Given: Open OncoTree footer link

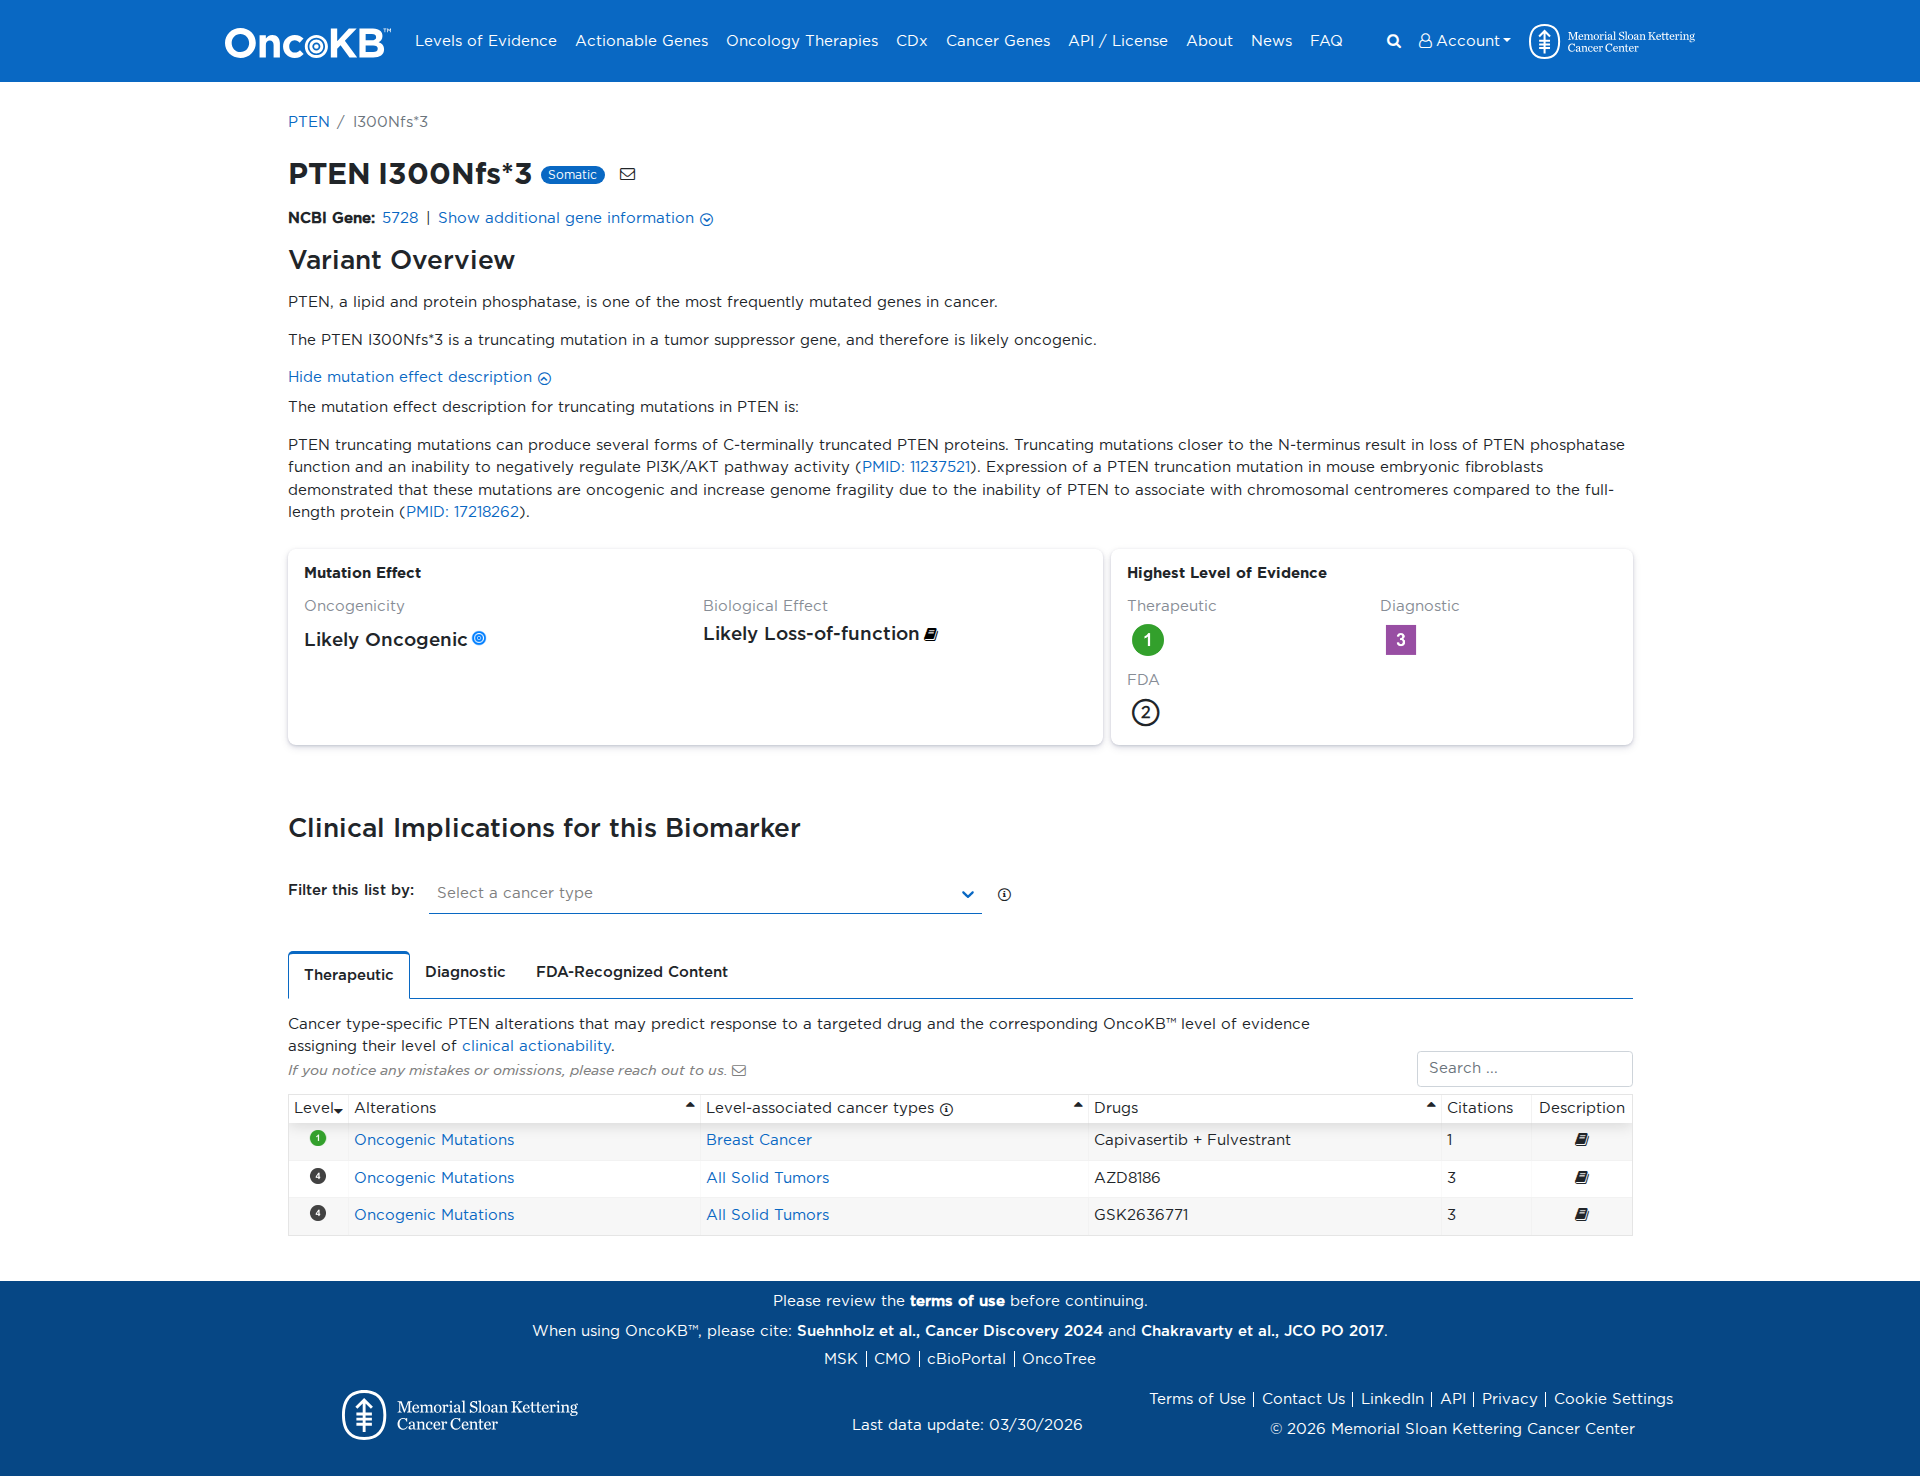Looking at the screenshot, I should pos(1059,1359).
